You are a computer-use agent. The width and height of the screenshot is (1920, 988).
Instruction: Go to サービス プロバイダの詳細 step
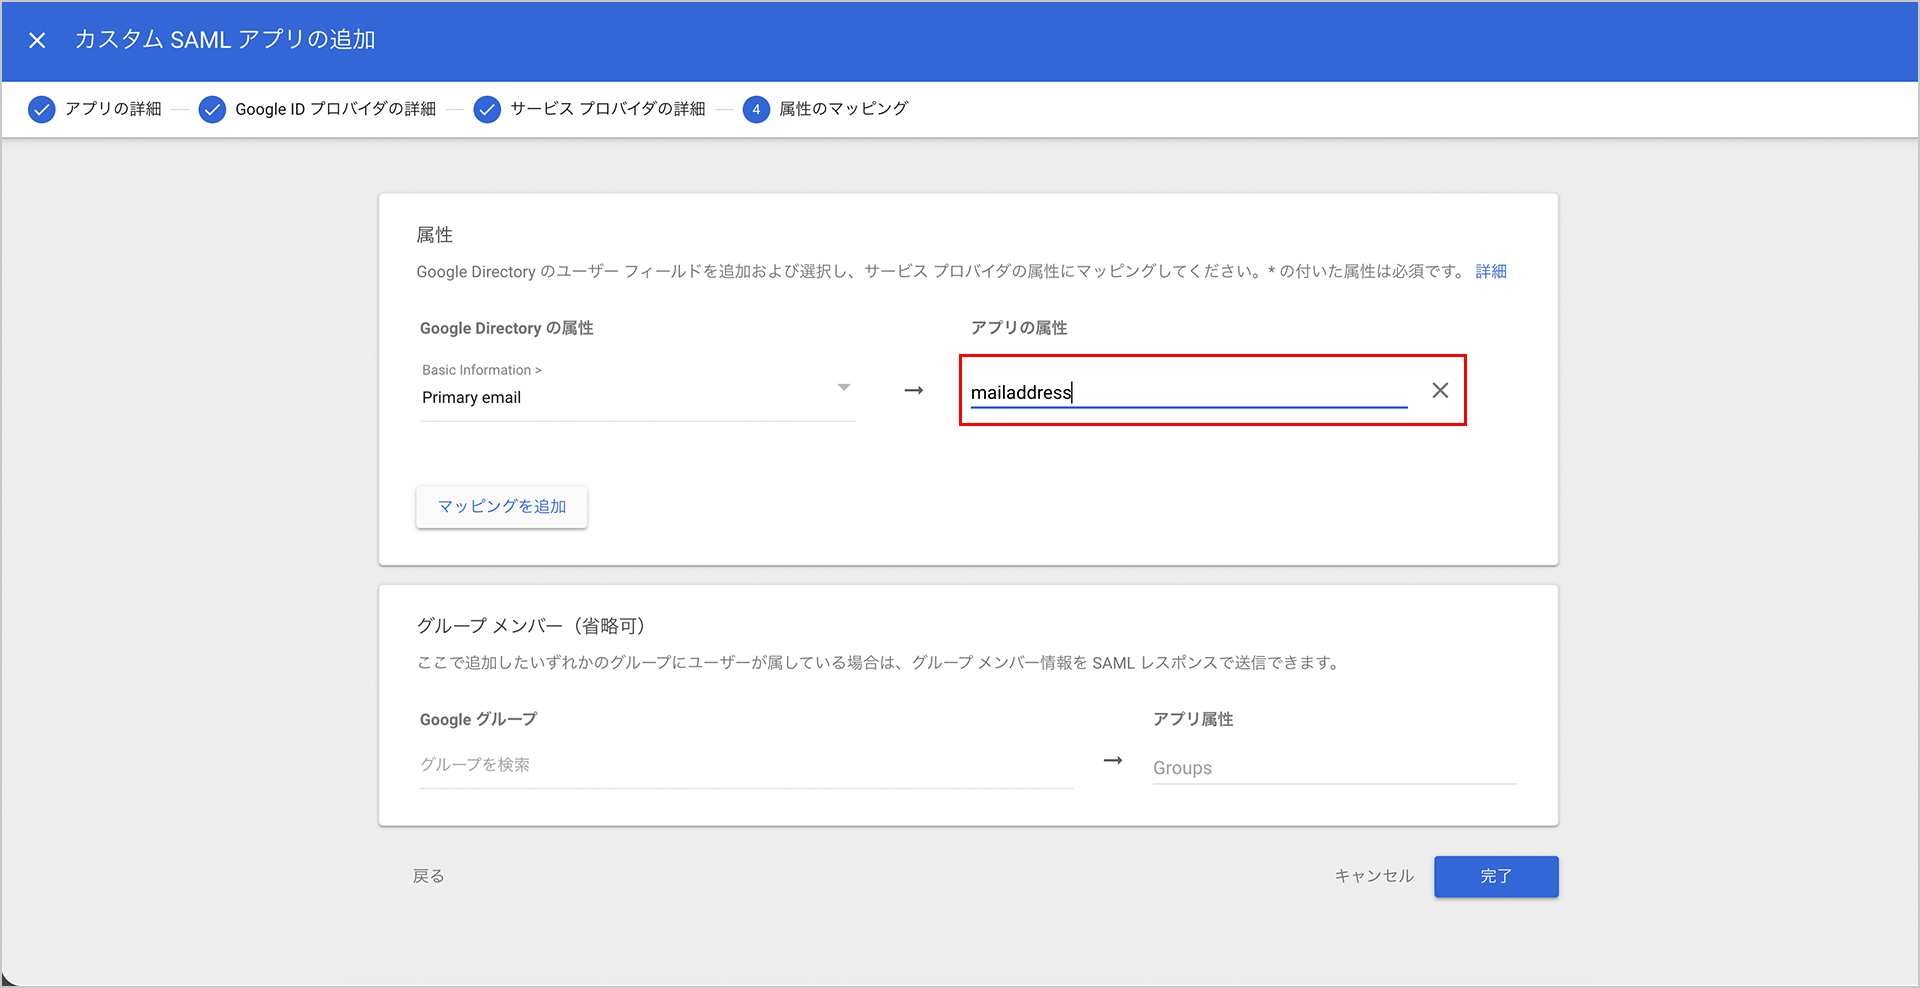[607, 109]
